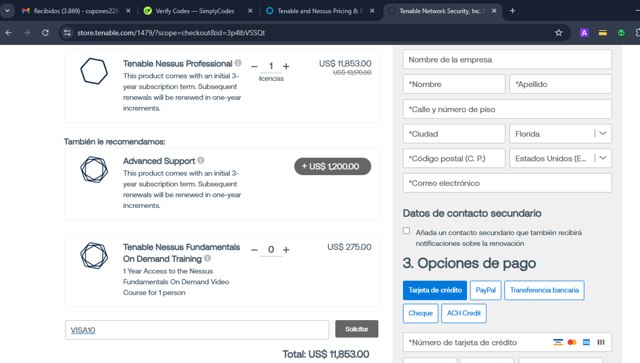Click the Ciudad field
640x363 pixels.
click(454, 134)
